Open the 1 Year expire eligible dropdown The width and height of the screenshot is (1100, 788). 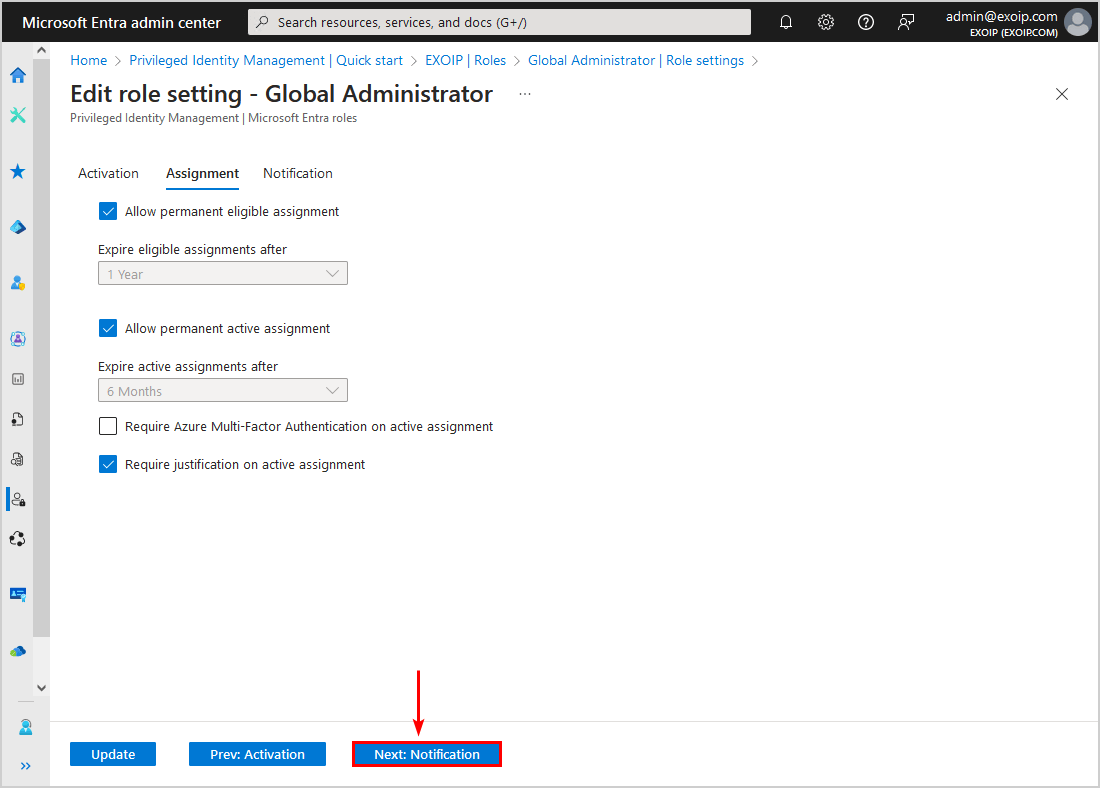click(x=222, y=274)
